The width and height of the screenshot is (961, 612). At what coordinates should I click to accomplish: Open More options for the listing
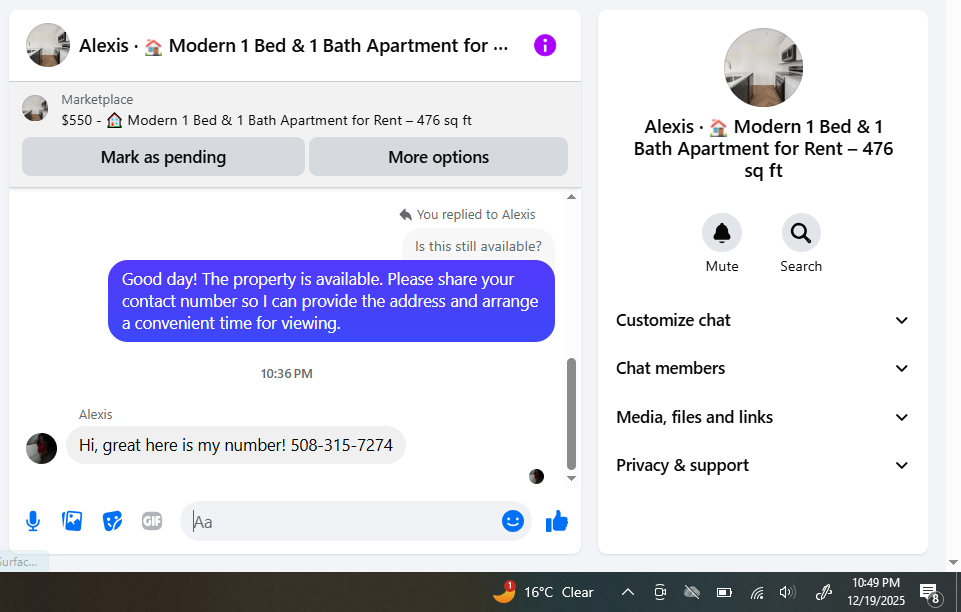pyautogui.click(x=438, y=157)
